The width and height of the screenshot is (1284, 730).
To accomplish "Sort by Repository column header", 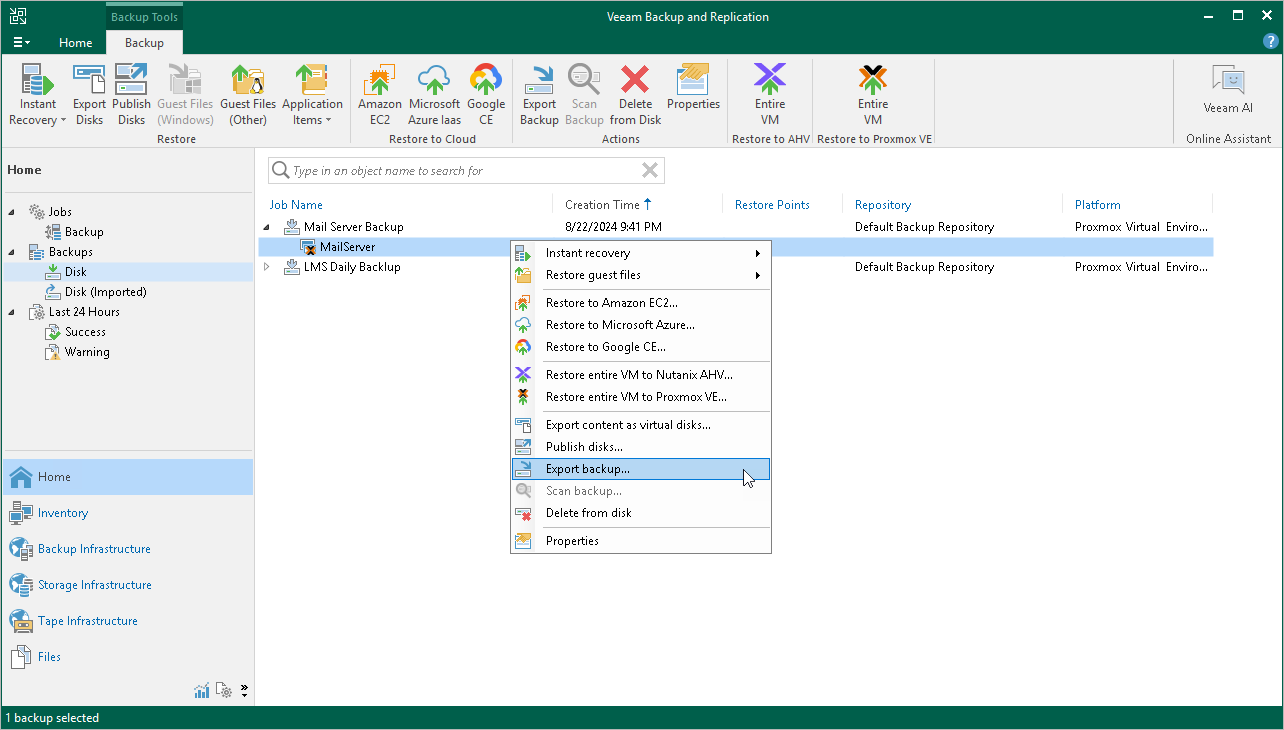I will [x=883, y=205].
